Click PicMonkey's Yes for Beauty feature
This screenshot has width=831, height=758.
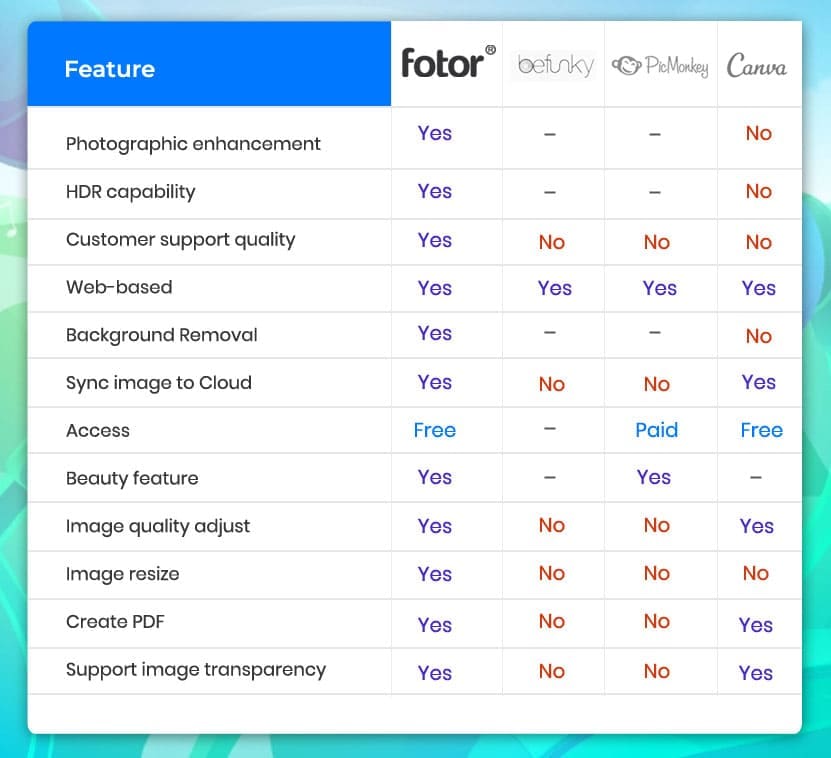654,478
